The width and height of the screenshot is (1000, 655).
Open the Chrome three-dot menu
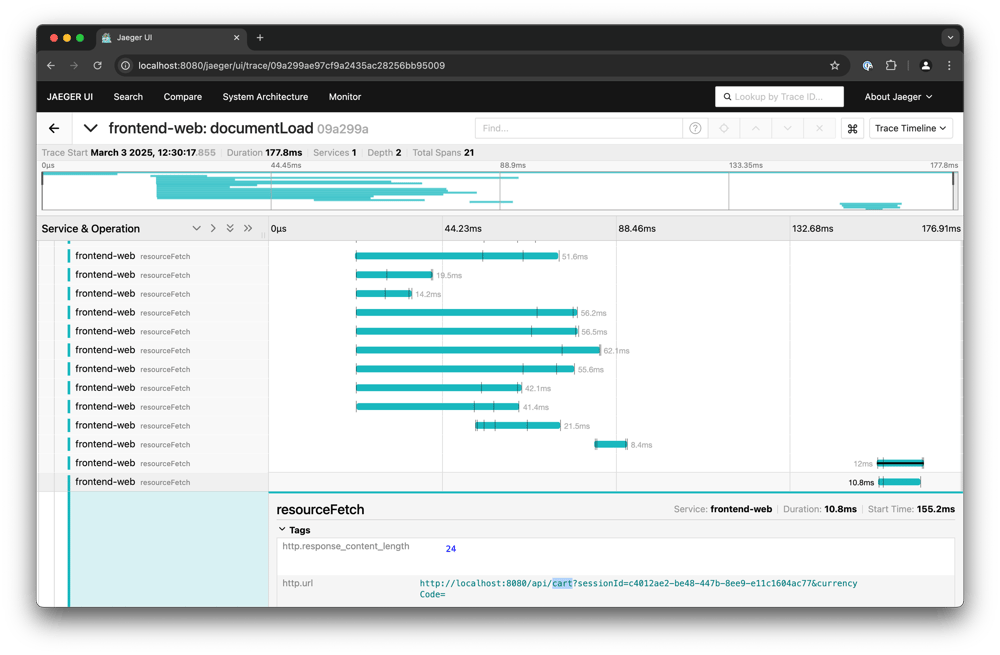pyautogui.click(x=949, y=65)
